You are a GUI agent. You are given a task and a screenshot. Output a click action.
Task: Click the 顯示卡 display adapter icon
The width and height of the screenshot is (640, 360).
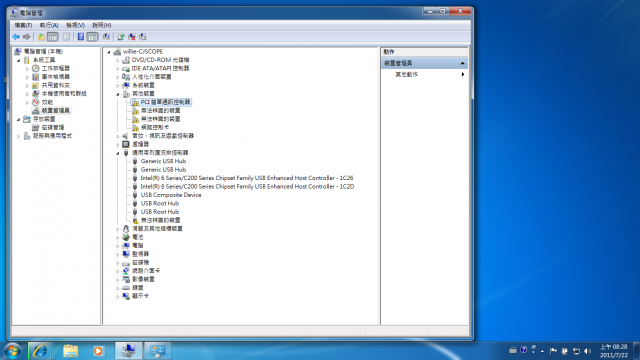tap(126, 296)
